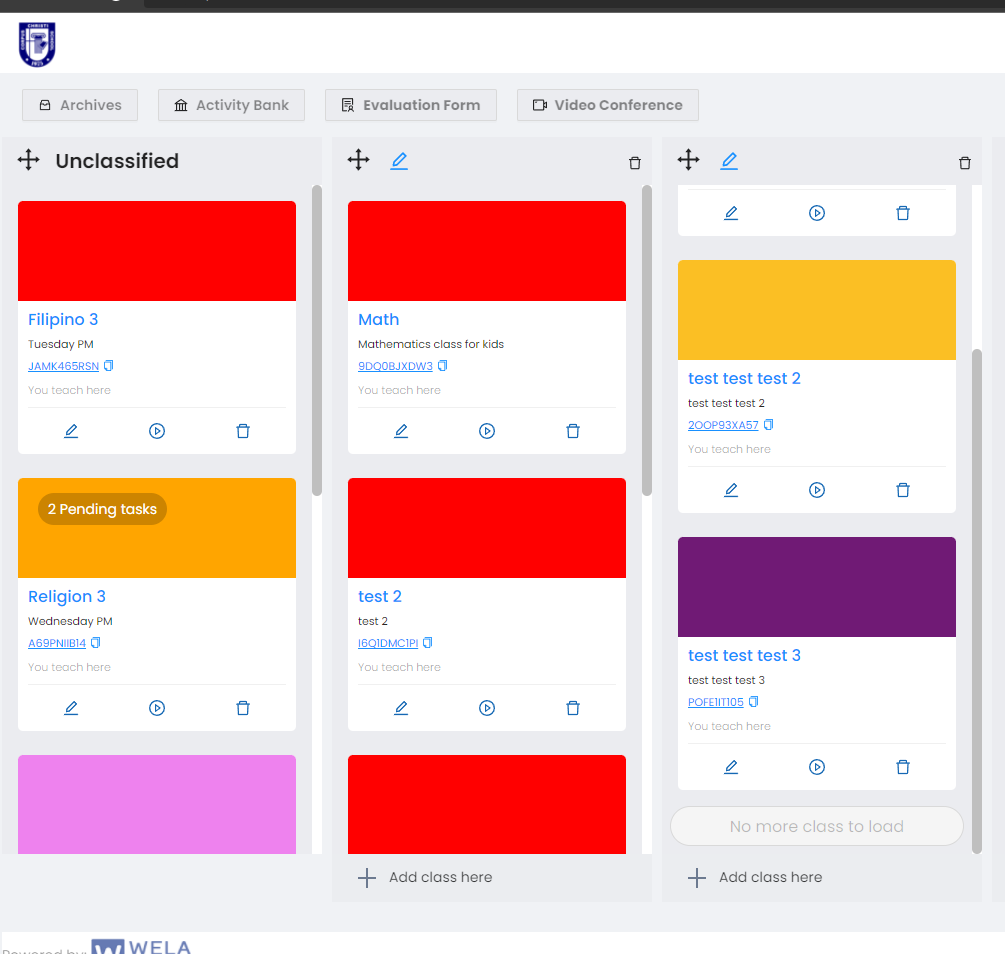Viewport: 1005px width, 954px height.
Task: Delete the test test test 3 class
Action: 903,767
